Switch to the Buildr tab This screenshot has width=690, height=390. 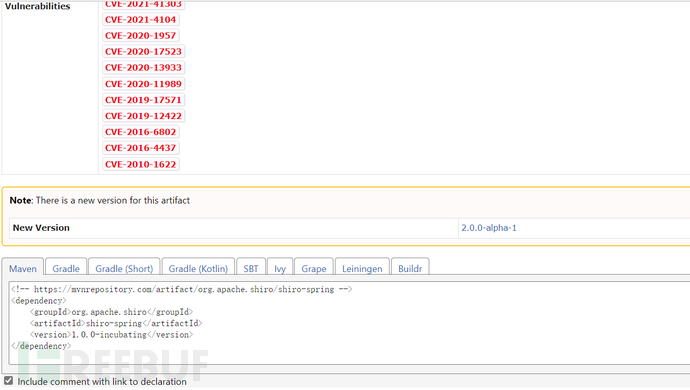coord(410,268)
